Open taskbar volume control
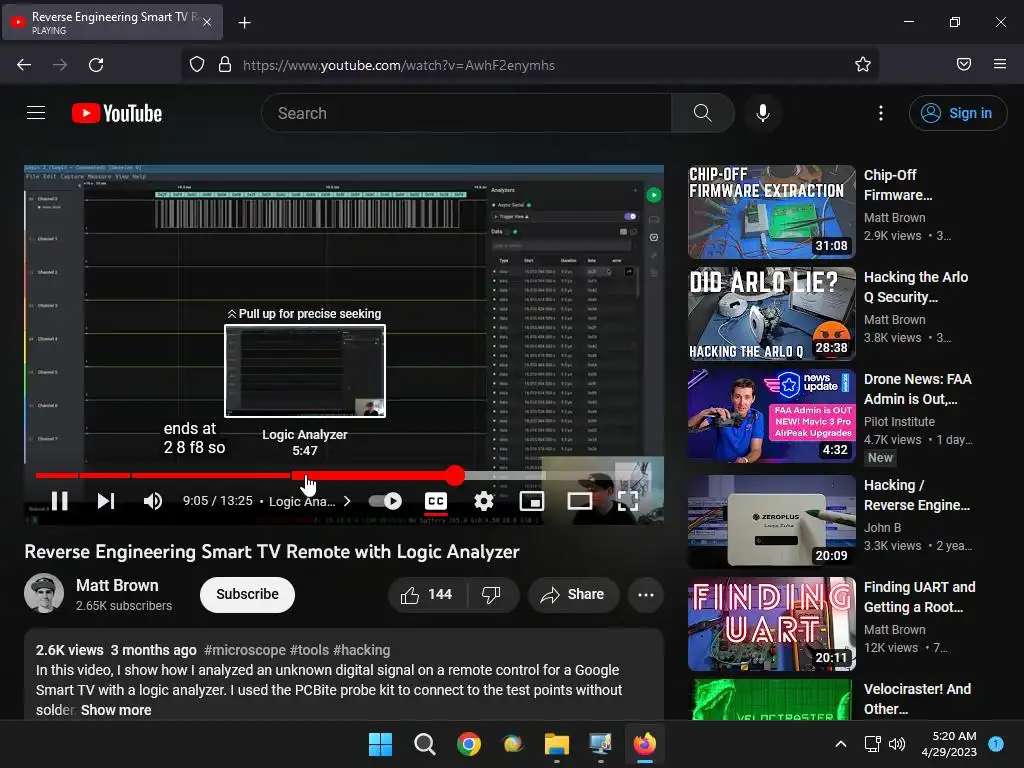Image resolution: width=1024 pixels, height=768 pixels. [897, 744]
